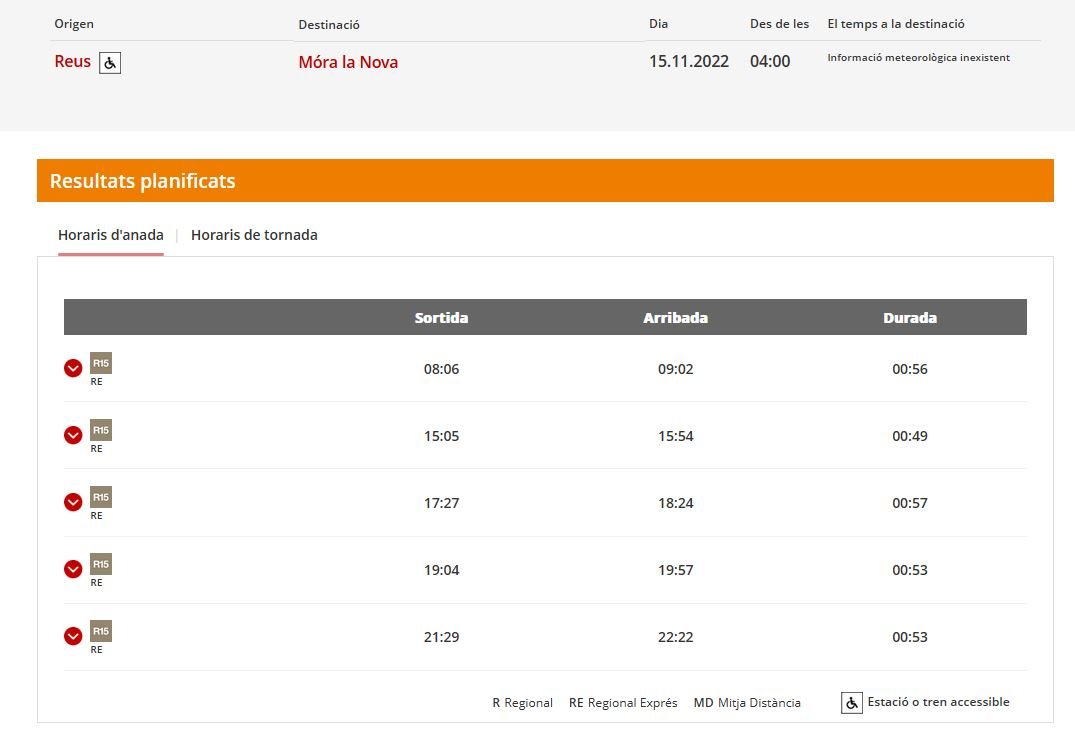Click the 15.11.2022 date value
The width and height of the screenshot is (1075, 735).
point(689,62)
